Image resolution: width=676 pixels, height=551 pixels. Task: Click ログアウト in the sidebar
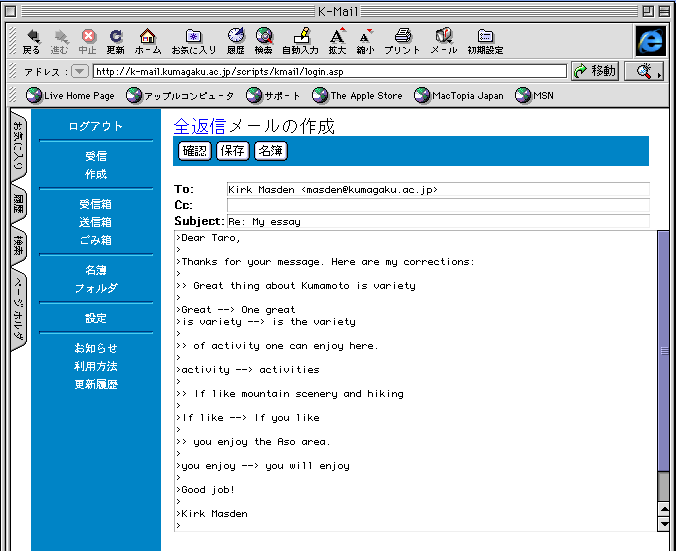coord(96,126)
